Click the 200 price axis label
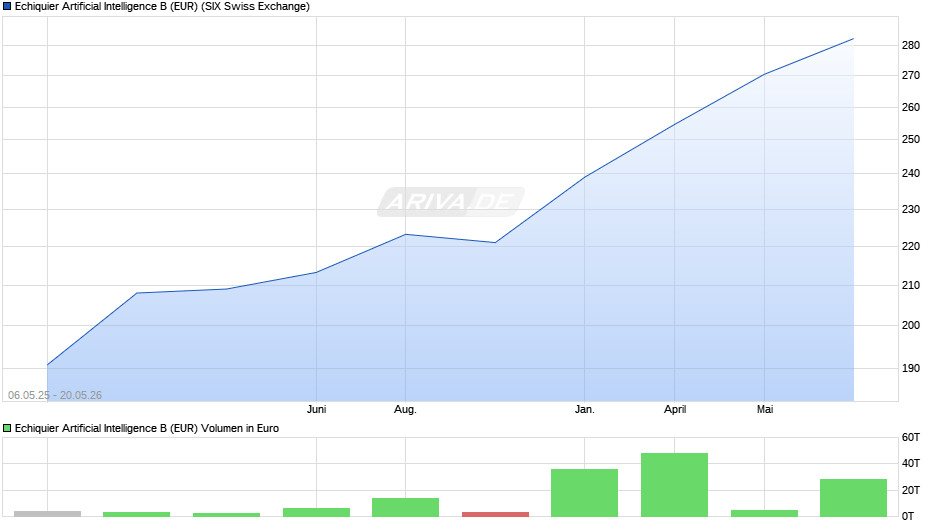940x526 pixels. (x=911, y=325)
